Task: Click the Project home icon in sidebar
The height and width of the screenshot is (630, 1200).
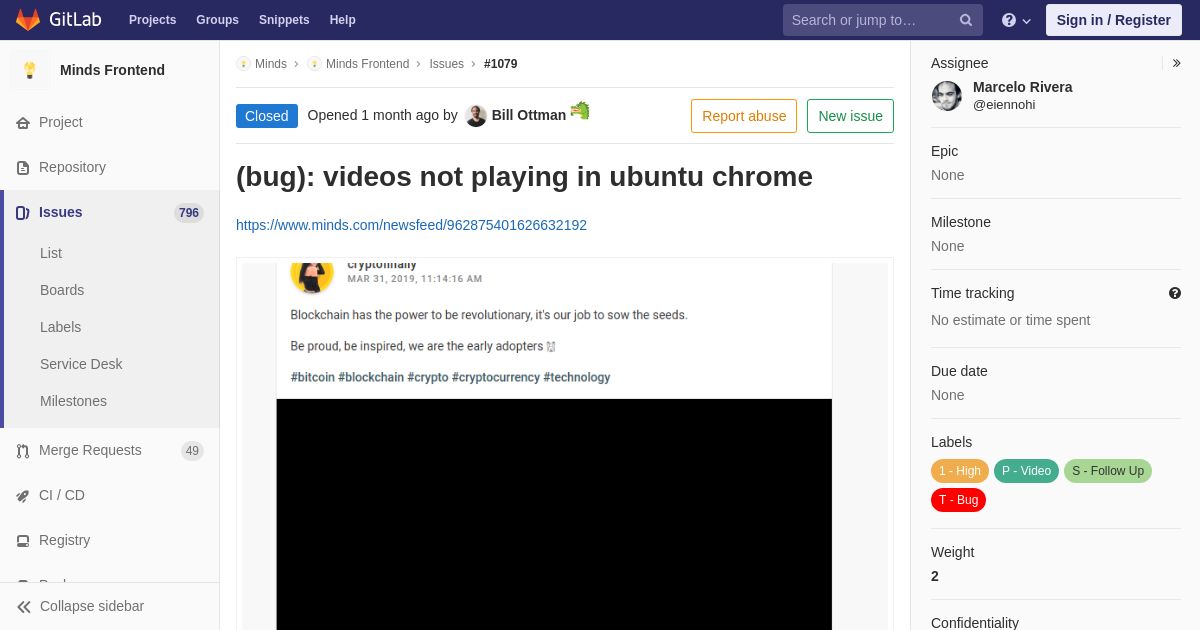Action: [23, 123]
